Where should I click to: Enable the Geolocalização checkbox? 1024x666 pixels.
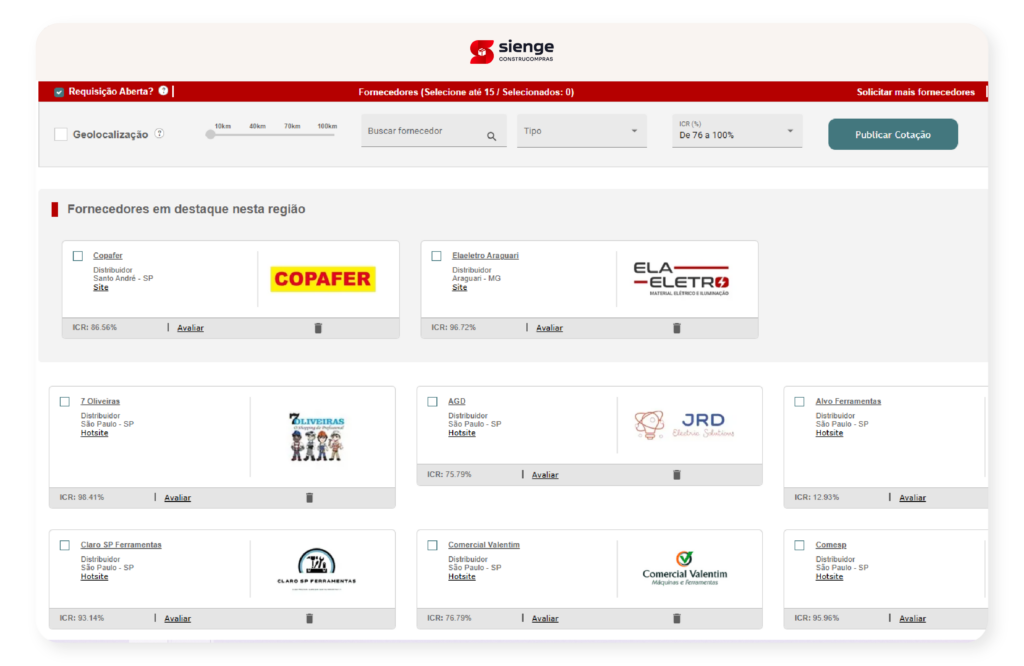[61, 135]
